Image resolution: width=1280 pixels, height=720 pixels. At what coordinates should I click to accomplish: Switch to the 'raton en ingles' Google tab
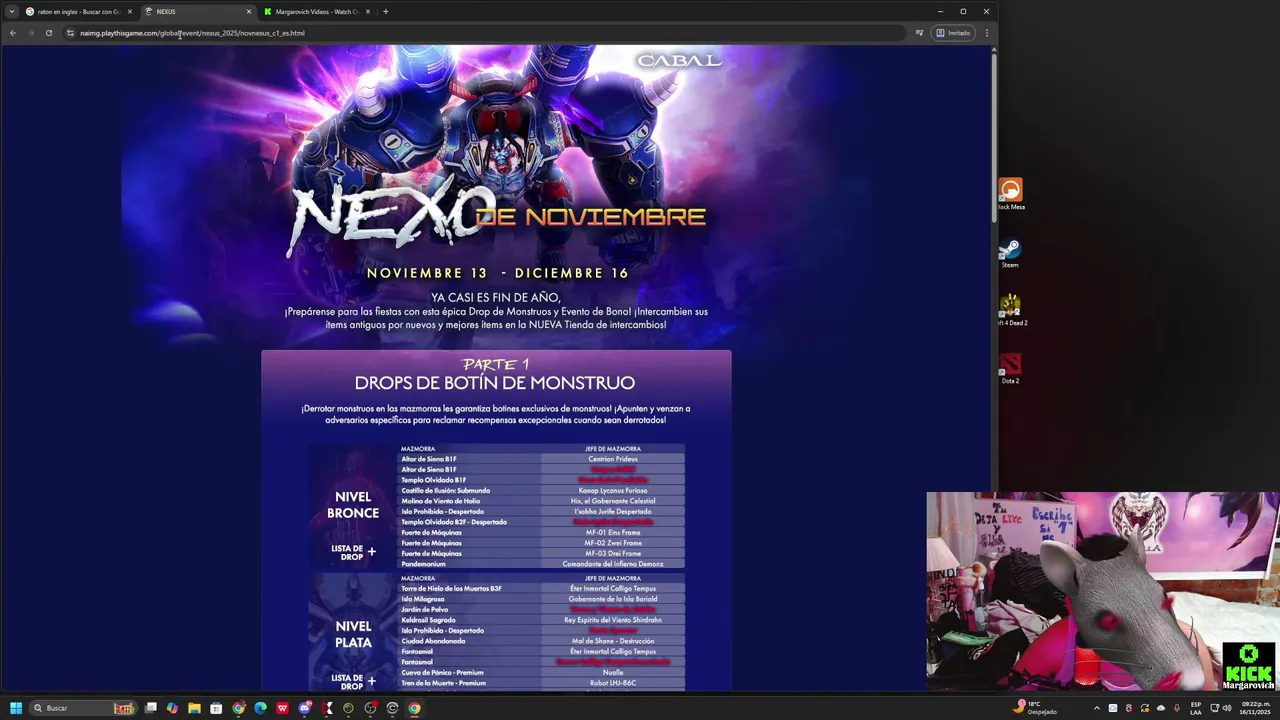click(78, 12)
